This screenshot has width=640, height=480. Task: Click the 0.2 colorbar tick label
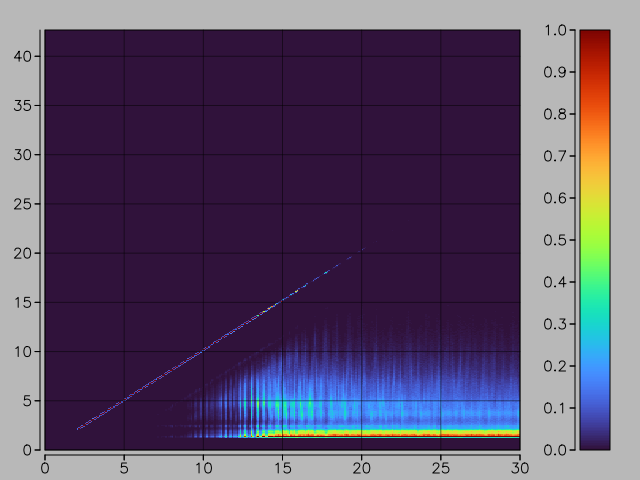pos(557,366)
